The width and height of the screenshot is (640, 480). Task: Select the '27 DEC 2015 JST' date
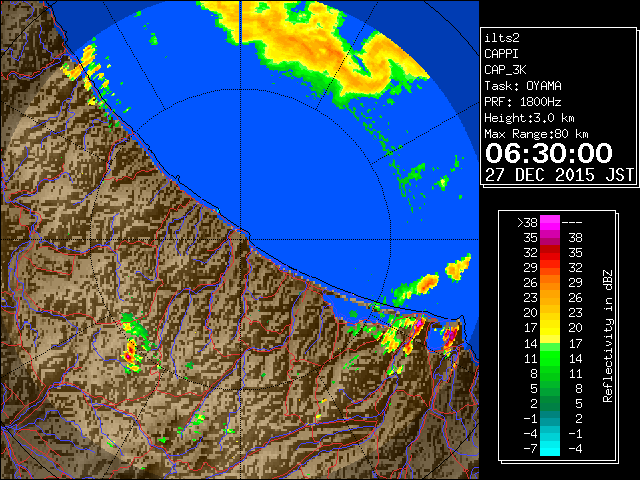coord(559,175)
